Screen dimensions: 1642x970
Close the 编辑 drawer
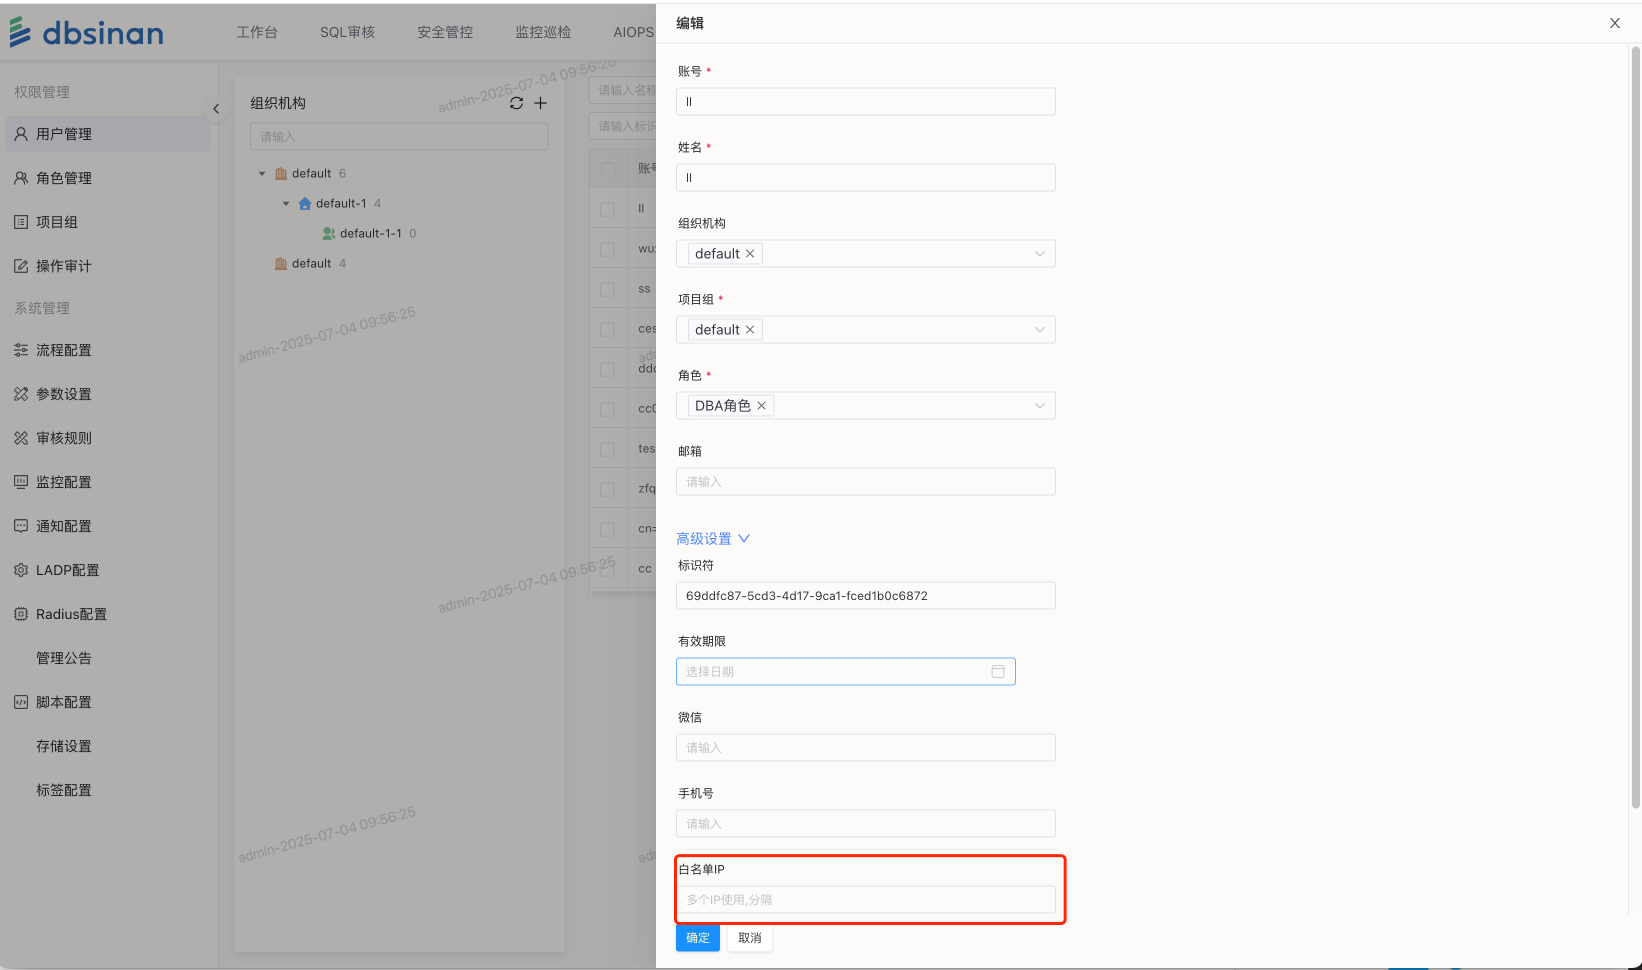click(x=1614, y=23)
